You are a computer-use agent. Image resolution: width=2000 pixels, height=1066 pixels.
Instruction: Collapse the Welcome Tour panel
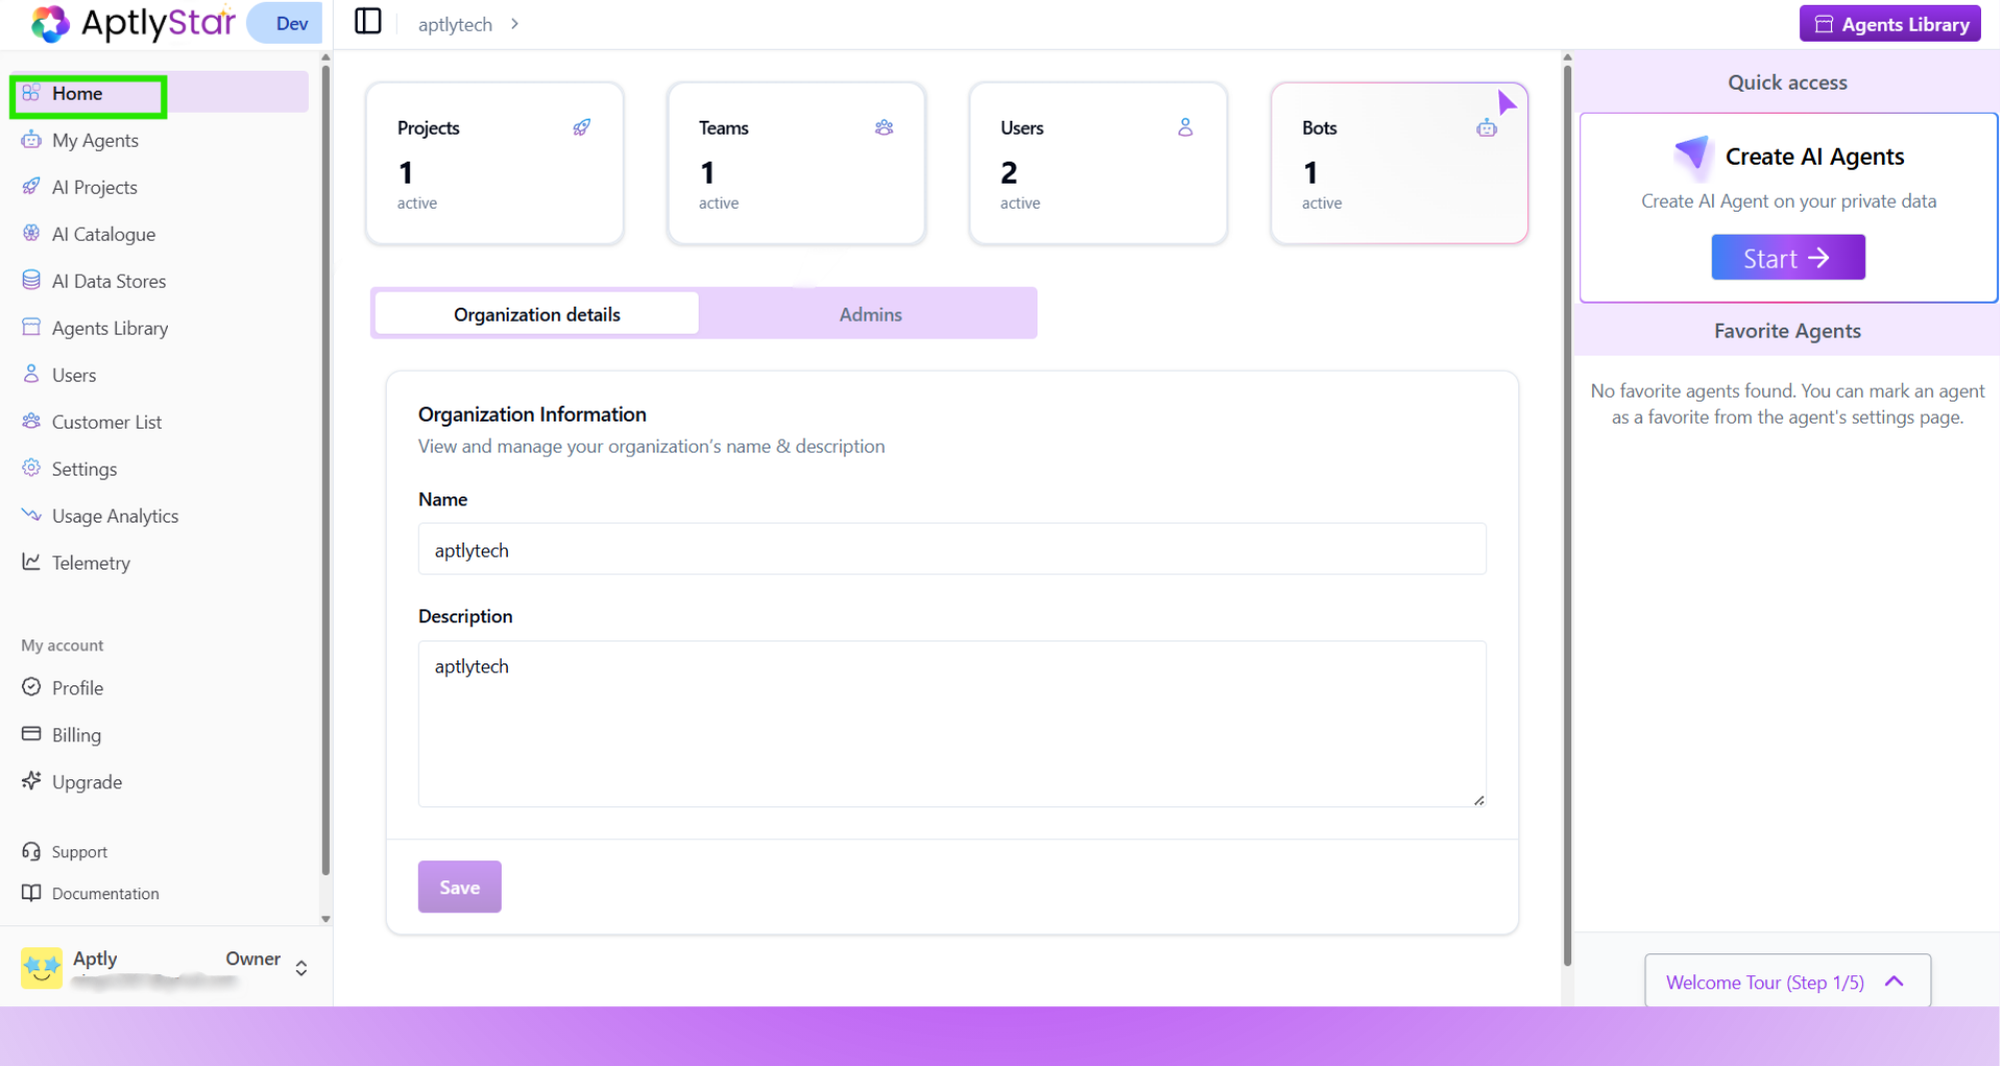point(1894,981)
